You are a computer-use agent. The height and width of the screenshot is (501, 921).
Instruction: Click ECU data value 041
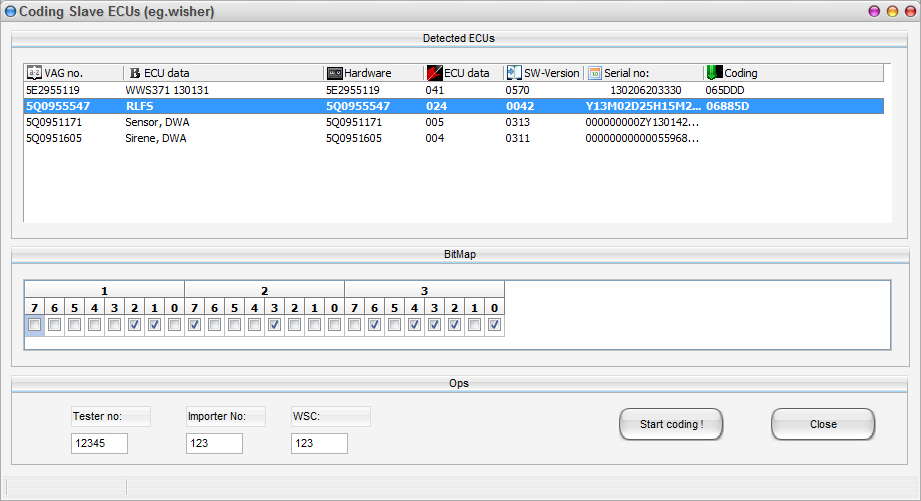click(x=435, y=90)
